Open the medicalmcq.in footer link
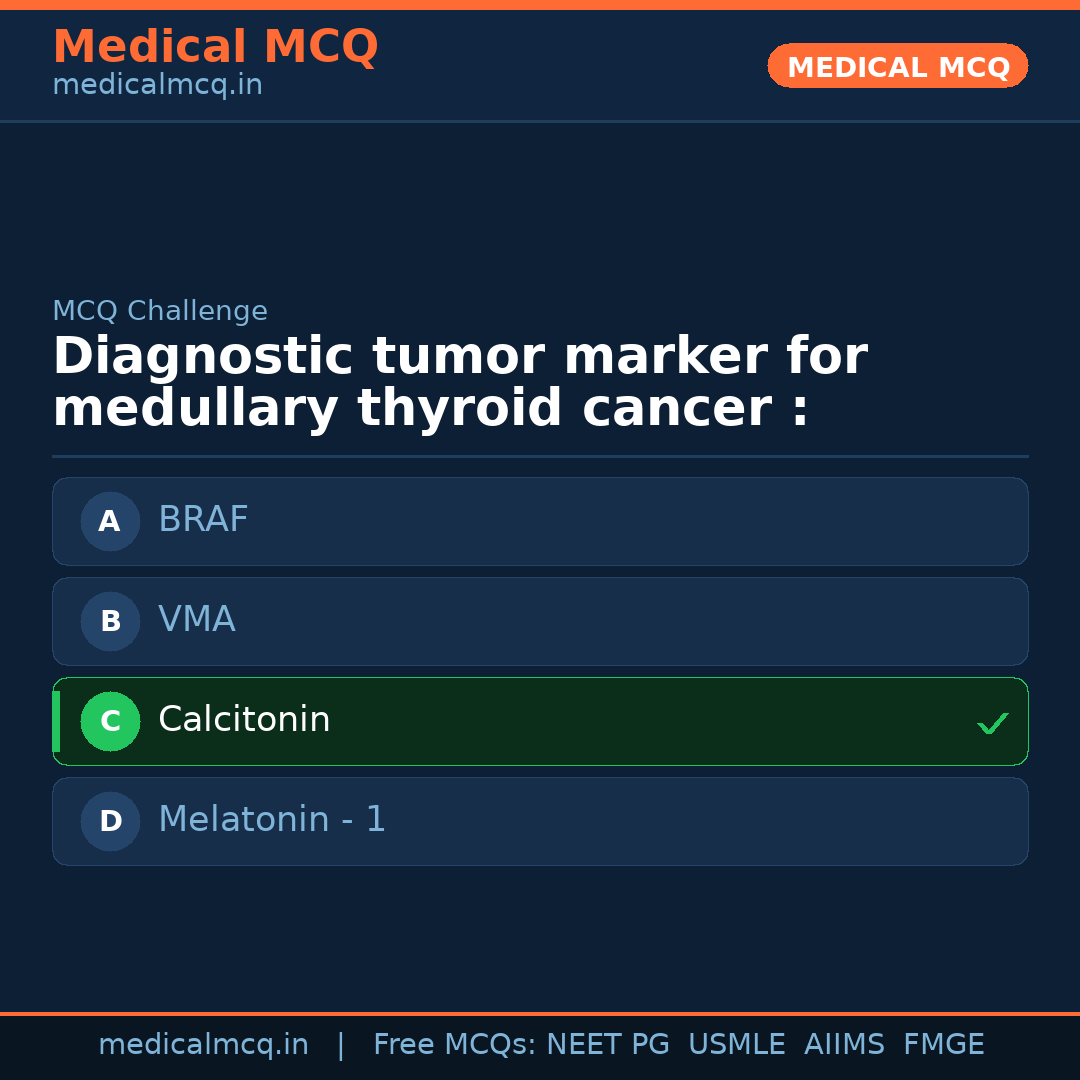 (x=203, y=1045)
